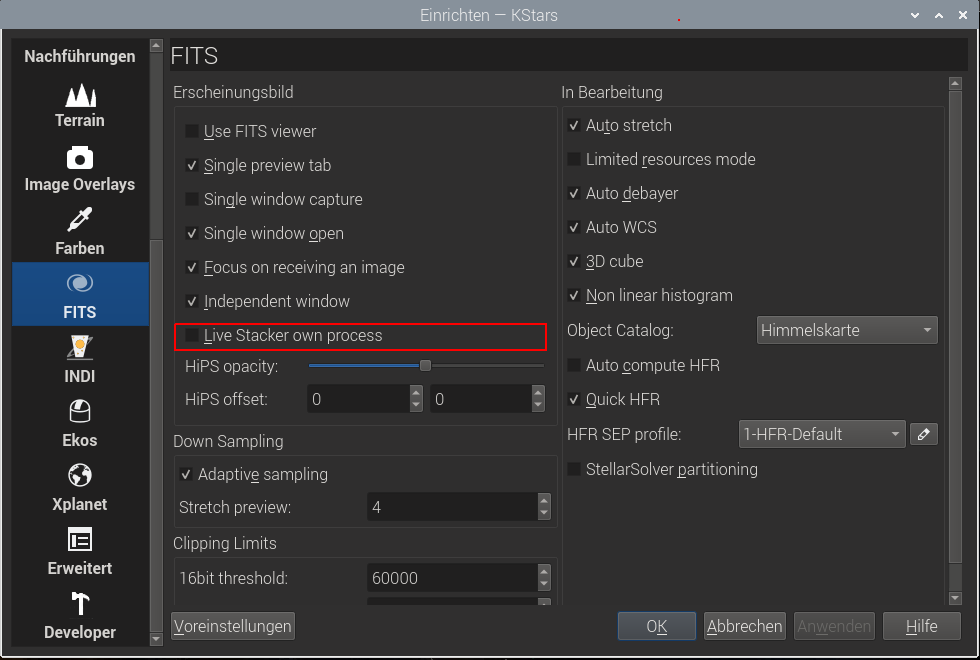Viewport: 980px width, 660px height.
Task: Open the Object Catalog Himmelskarte dropdown
Action: (847, 330)
